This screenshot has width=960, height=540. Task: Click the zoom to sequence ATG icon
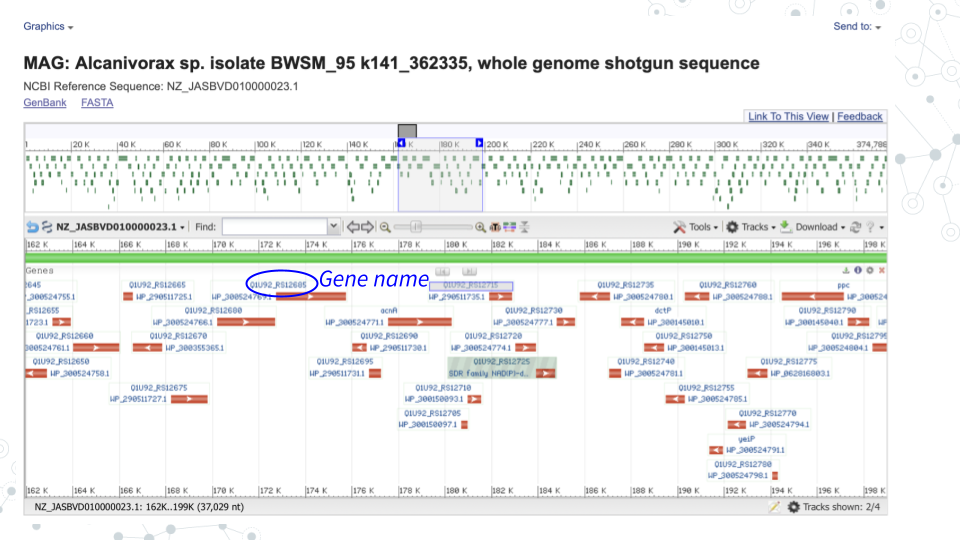495,227
